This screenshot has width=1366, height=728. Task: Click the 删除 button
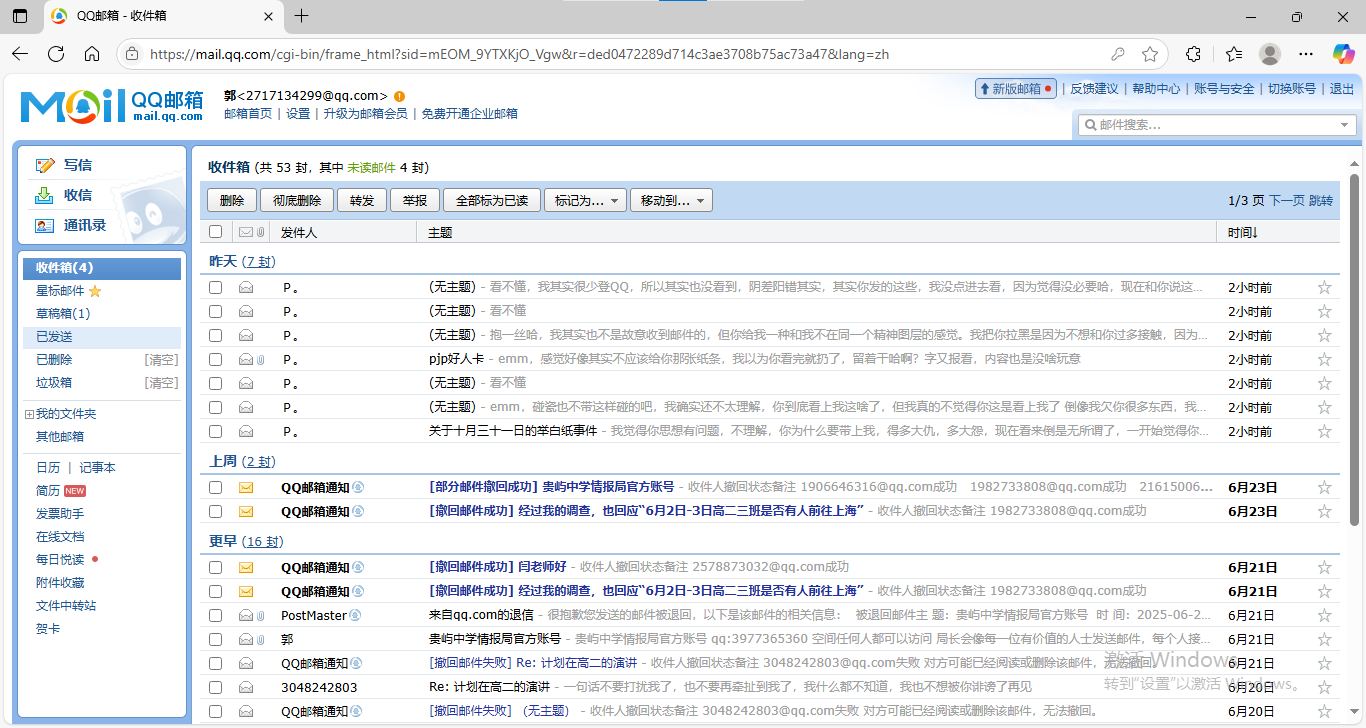click(x=232, y=200)
